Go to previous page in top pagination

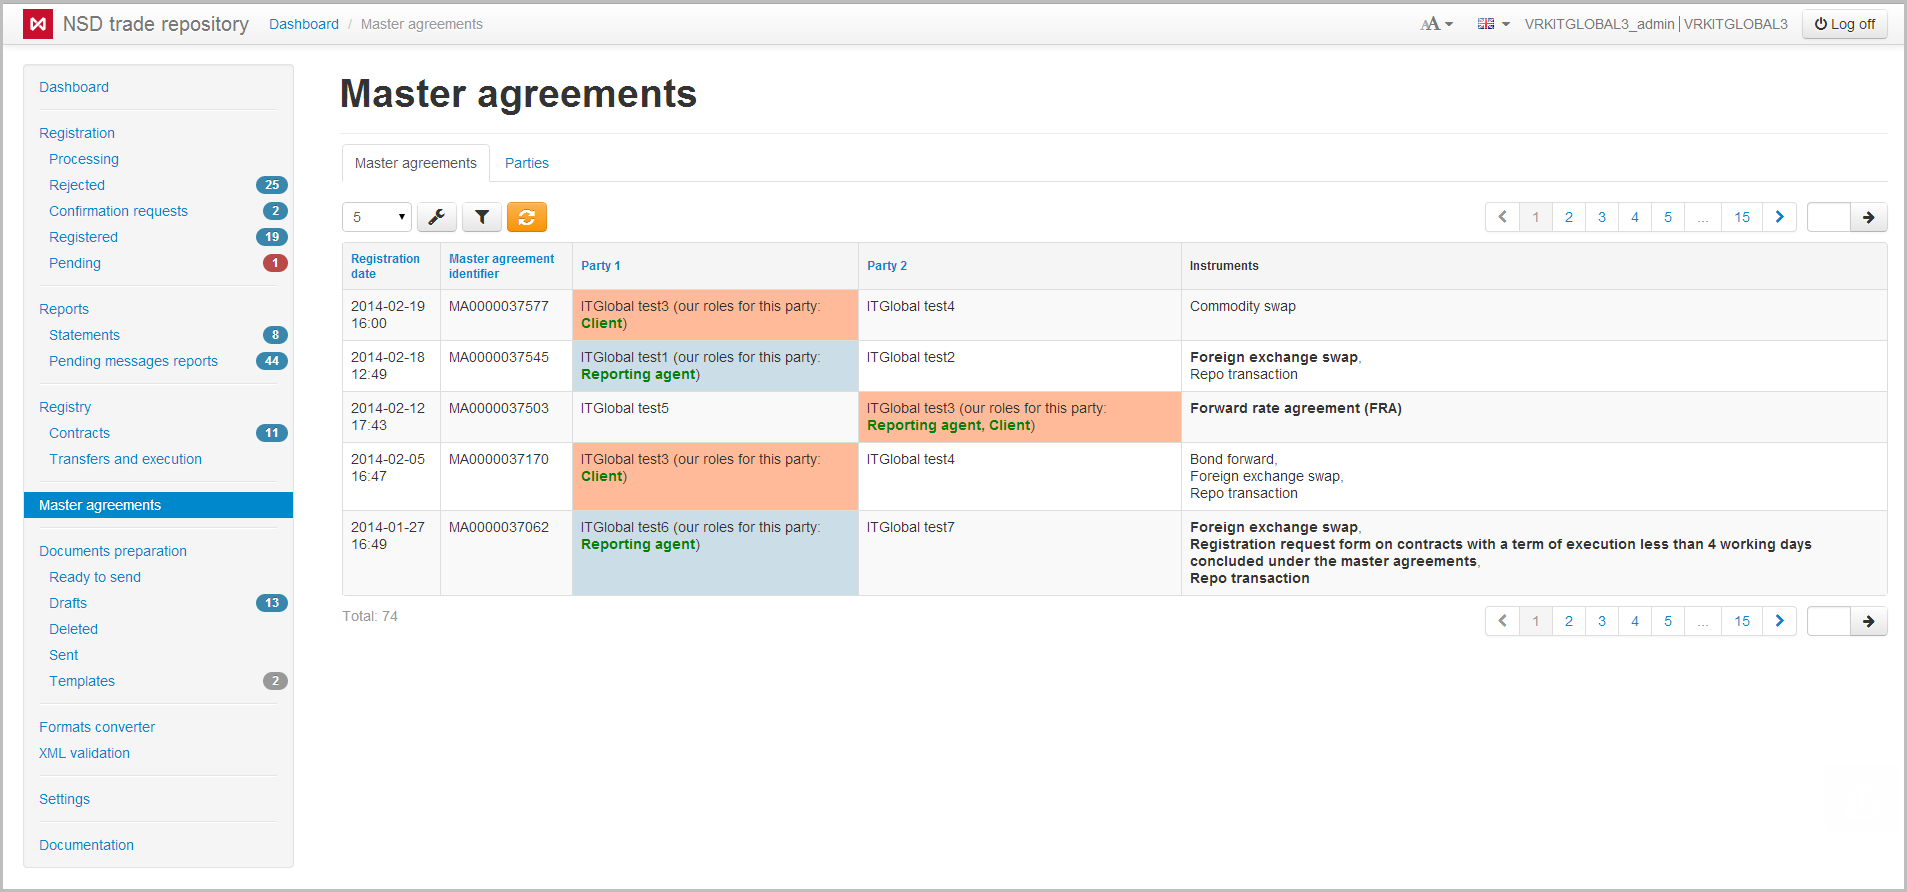[x=1502, y=217]
